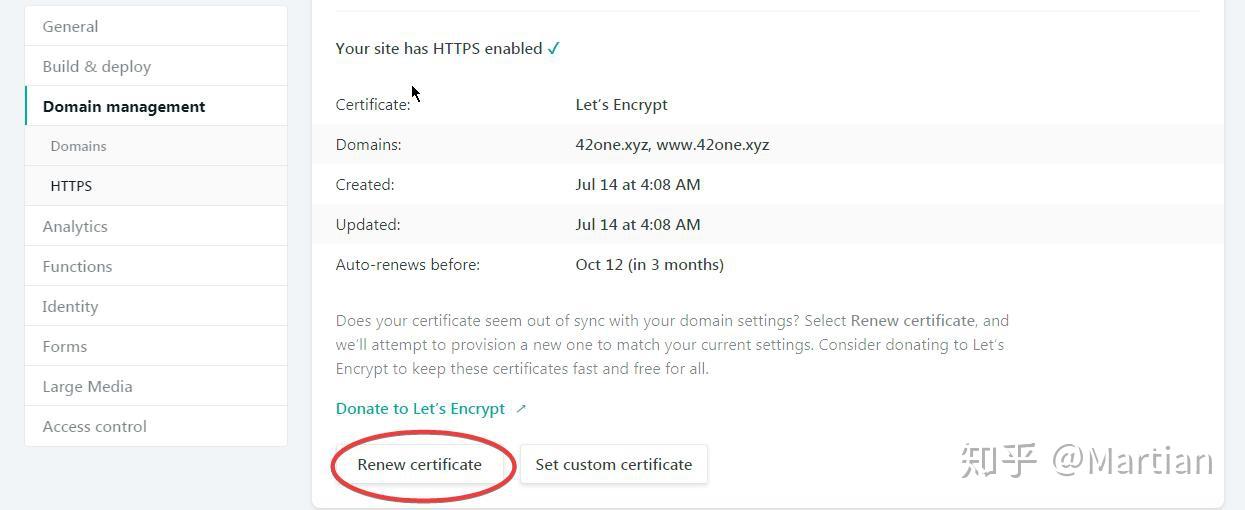Go to Access control settings
The height and width of the screenshot is (510, 1245).
pyautogui.click(x=94, y=426)
